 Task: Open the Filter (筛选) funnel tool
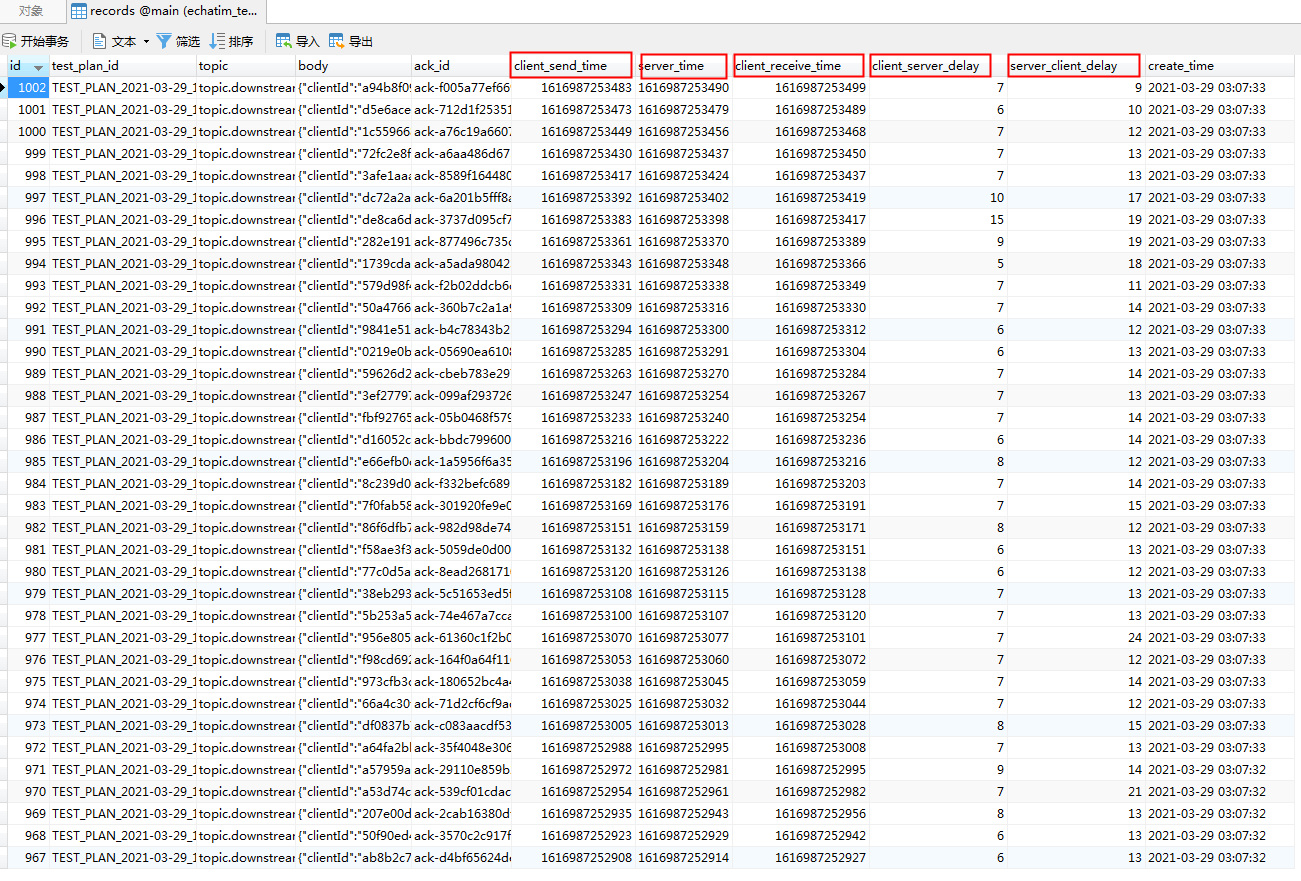[164, 41]
